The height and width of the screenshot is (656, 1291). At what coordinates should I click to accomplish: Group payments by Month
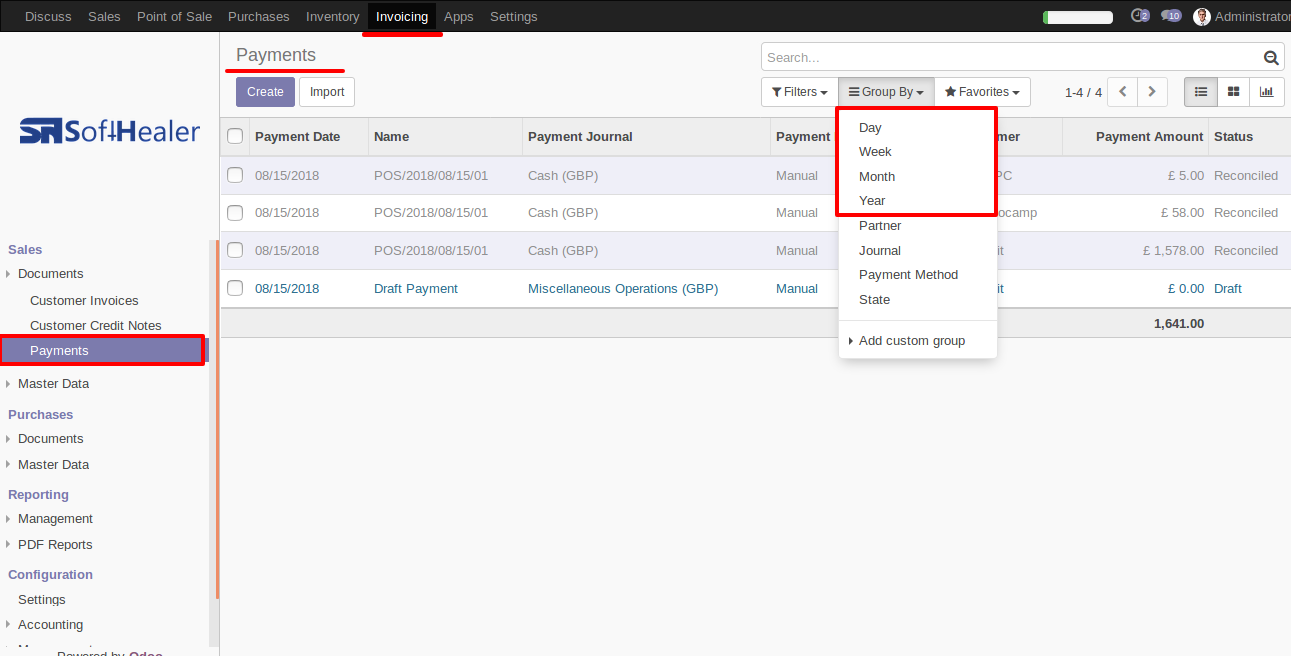877,177
